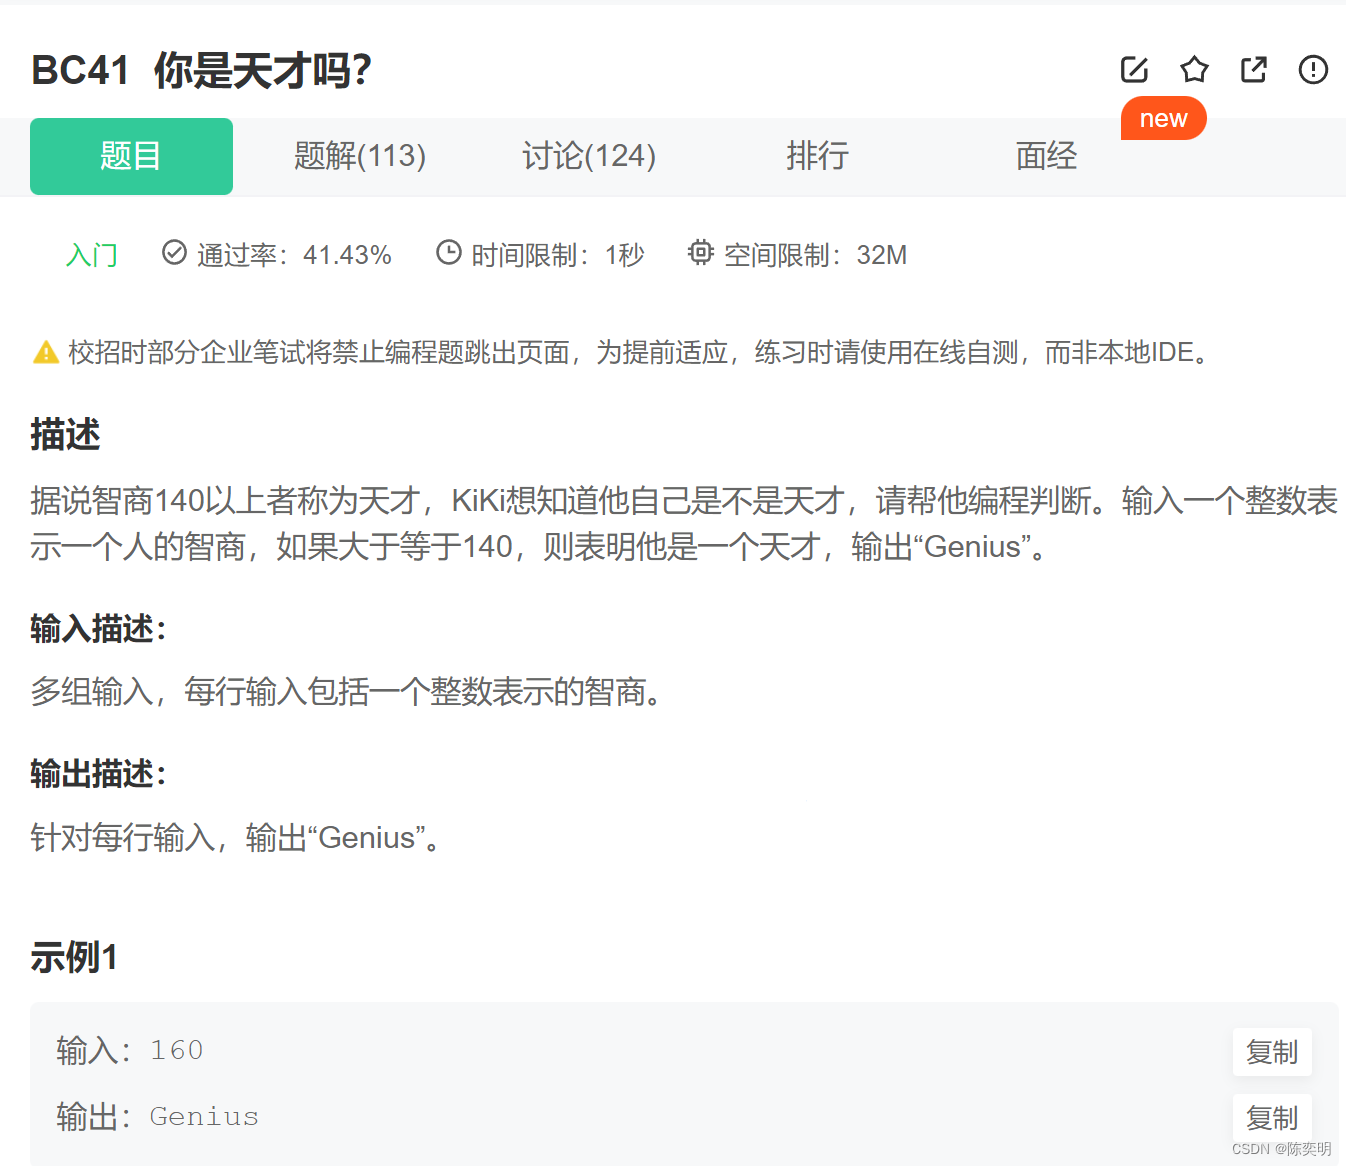The height and width of the screenshot is (1166, 1346).
Task: Click the CSDN @陈奕明 watermark link
Action: pos(1283,1150)
